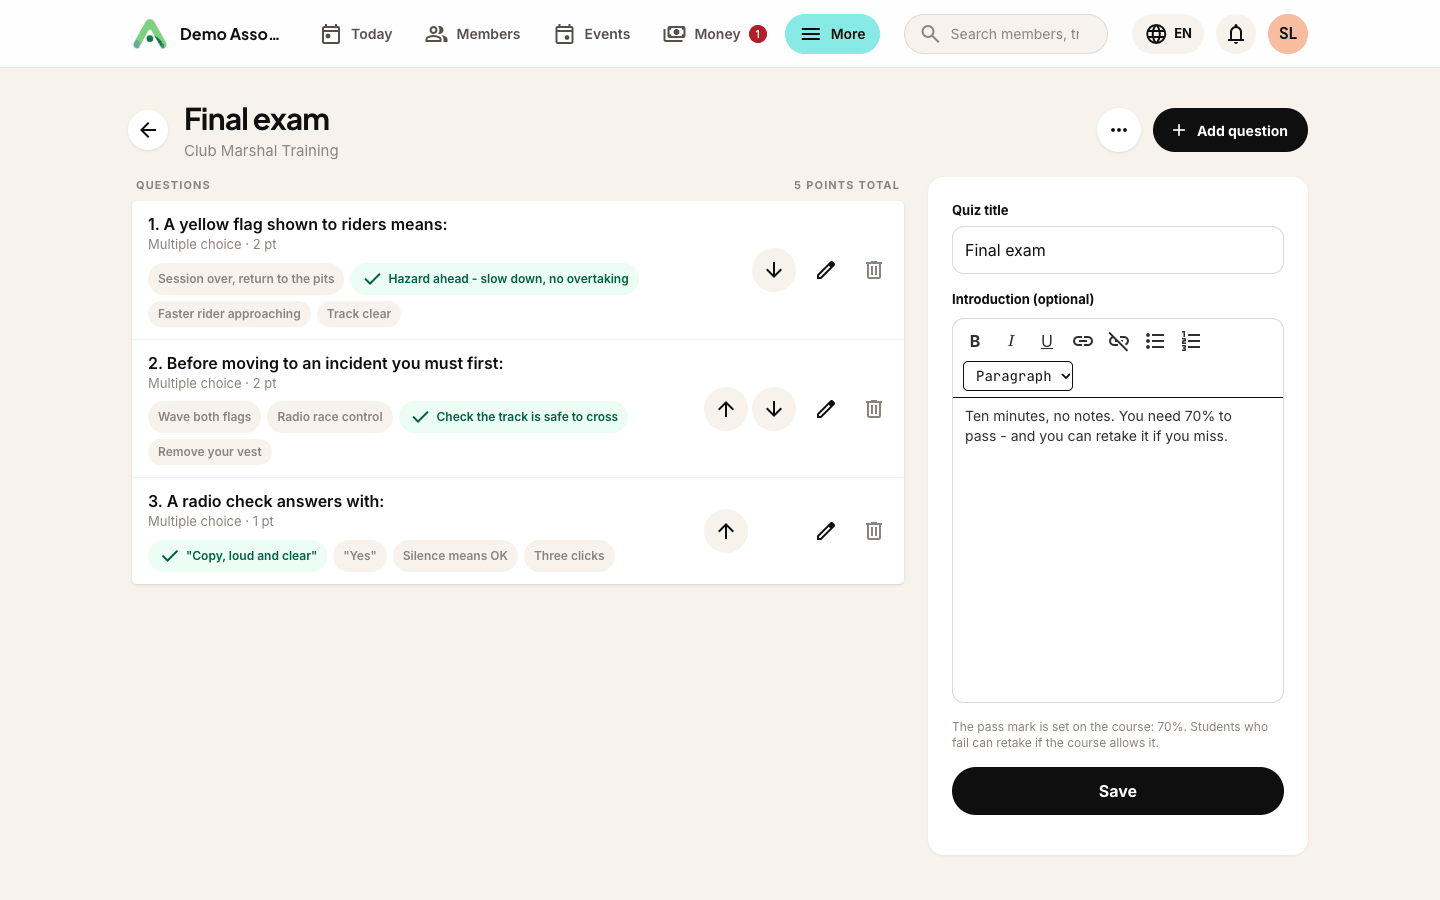This screenshot has width=1440, height=900.
Task: Remove link with the unlink icon
Action: (1119, 341)
